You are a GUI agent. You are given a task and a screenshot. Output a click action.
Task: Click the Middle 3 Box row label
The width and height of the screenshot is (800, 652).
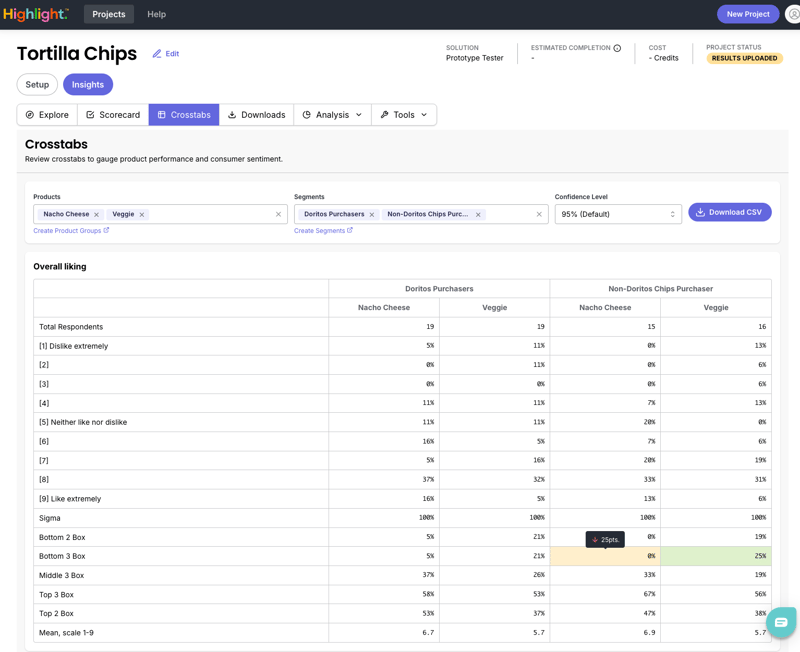click(62, 575)
